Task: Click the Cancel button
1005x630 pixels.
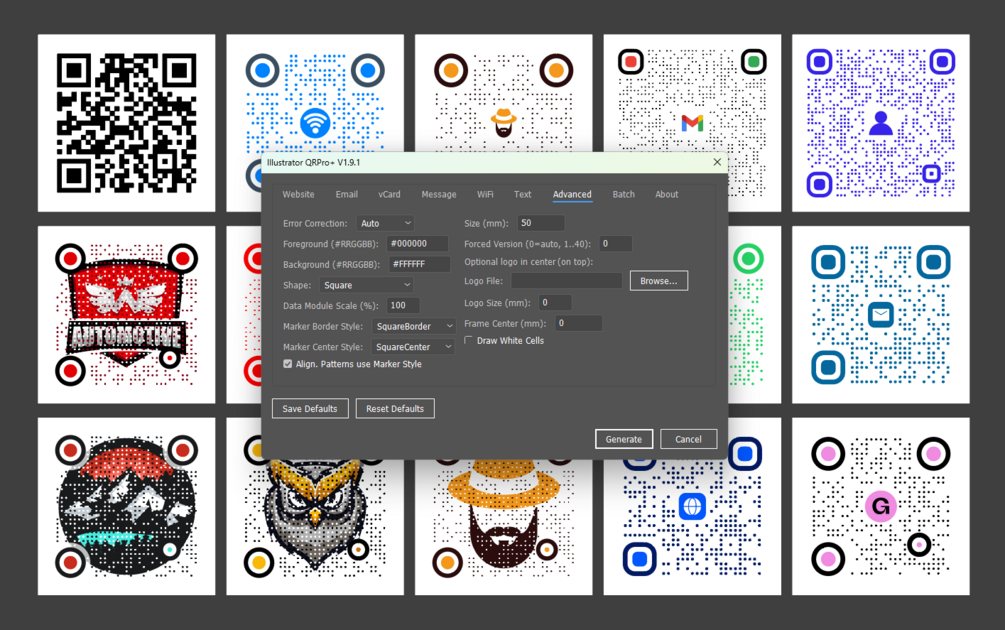Action: pos(688,439)
